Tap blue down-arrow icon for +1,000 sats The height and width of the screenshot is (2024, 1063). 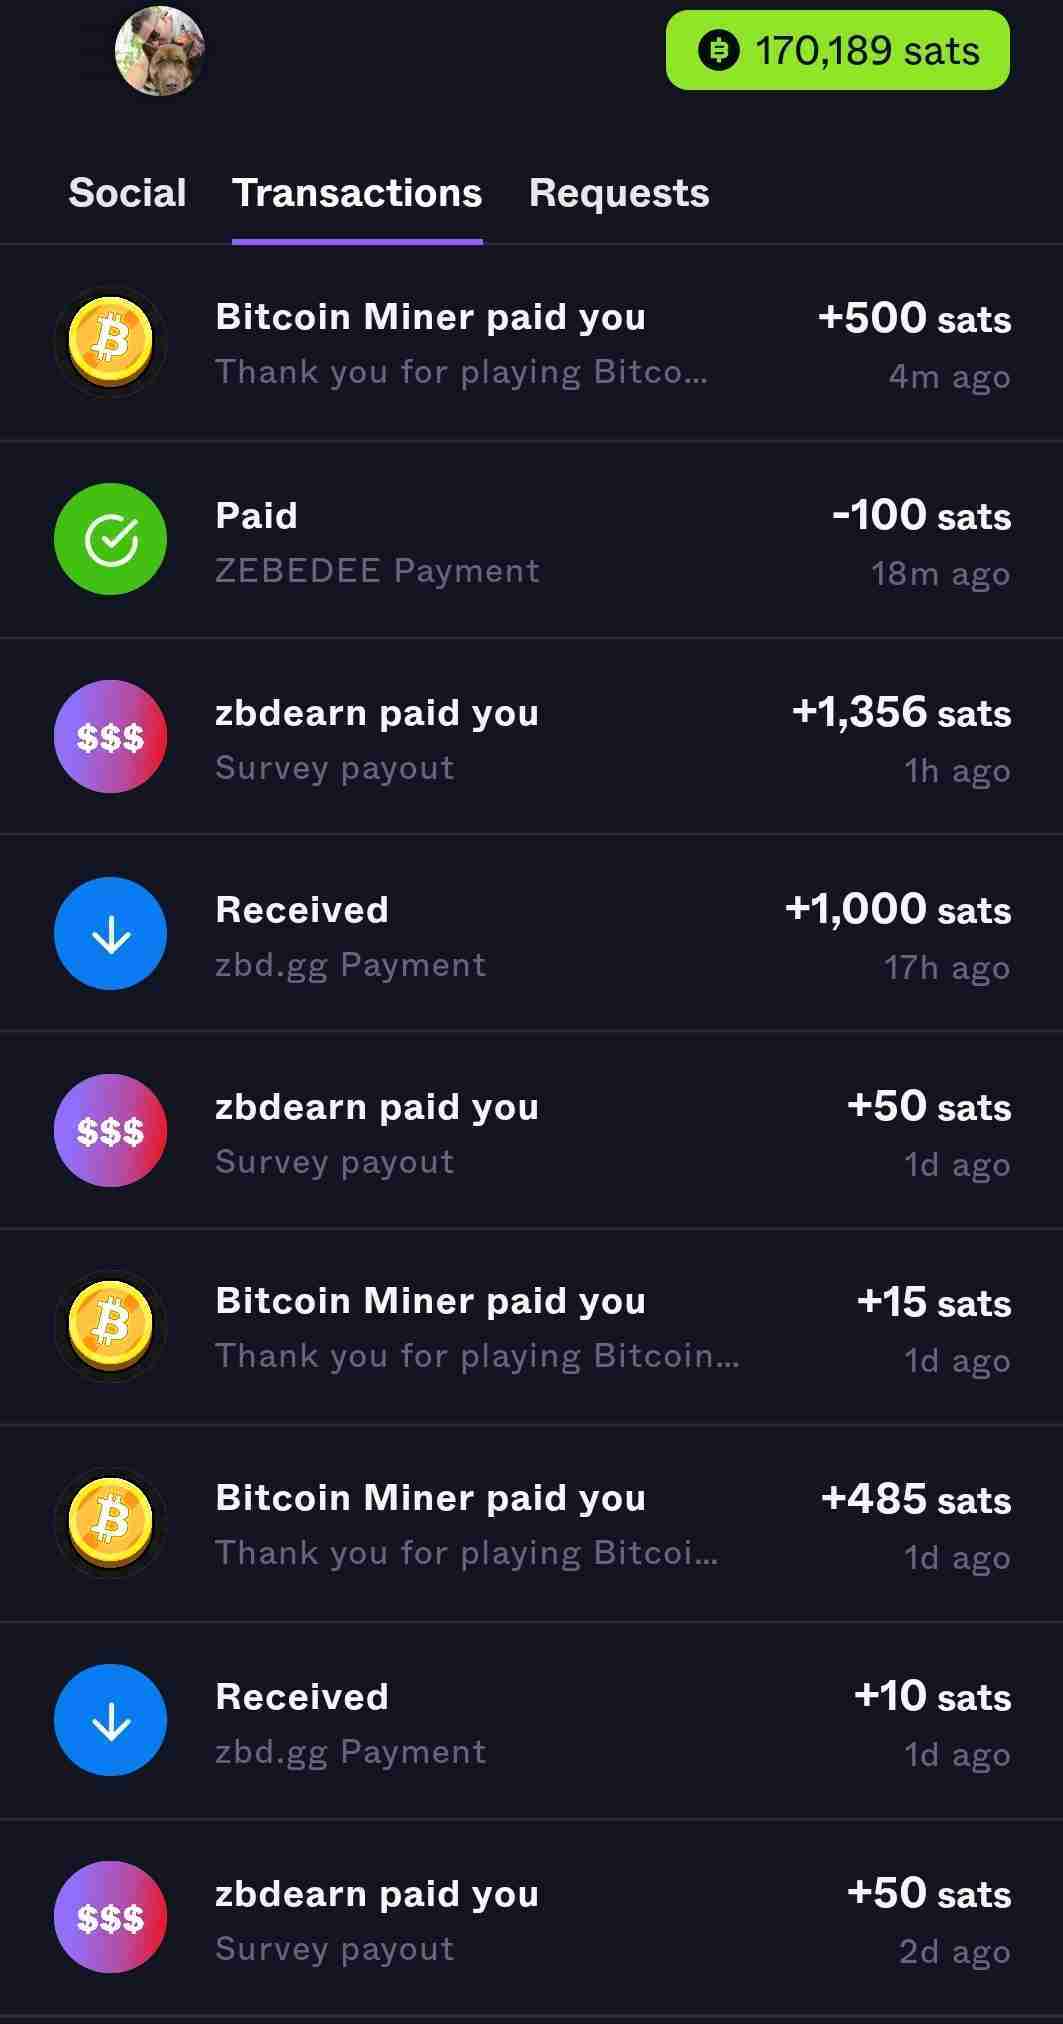coord(110,933)
